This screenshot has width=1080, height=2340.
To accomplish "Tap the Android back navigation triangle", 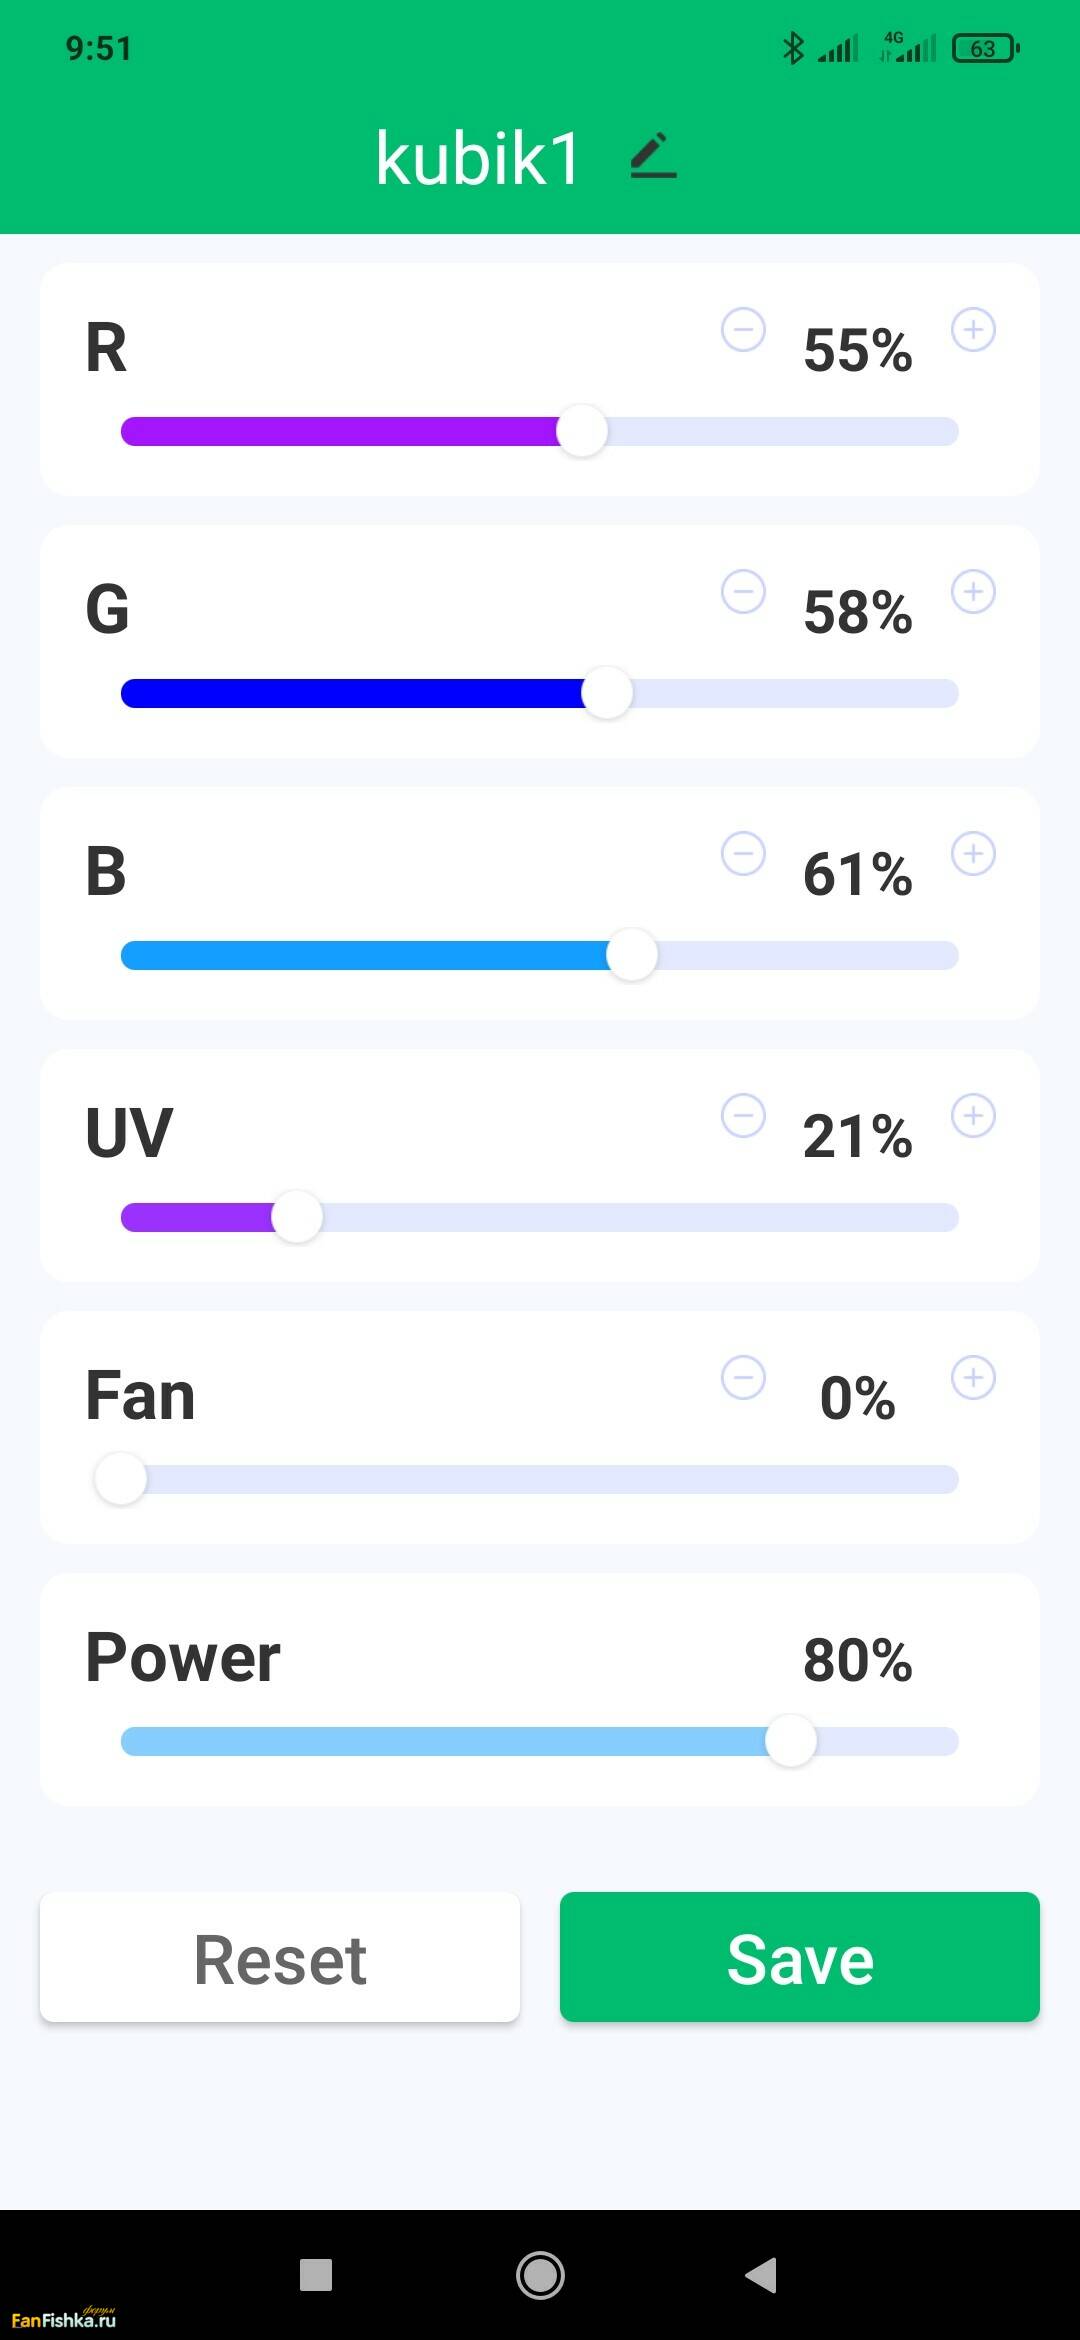I will point(762,2275).
